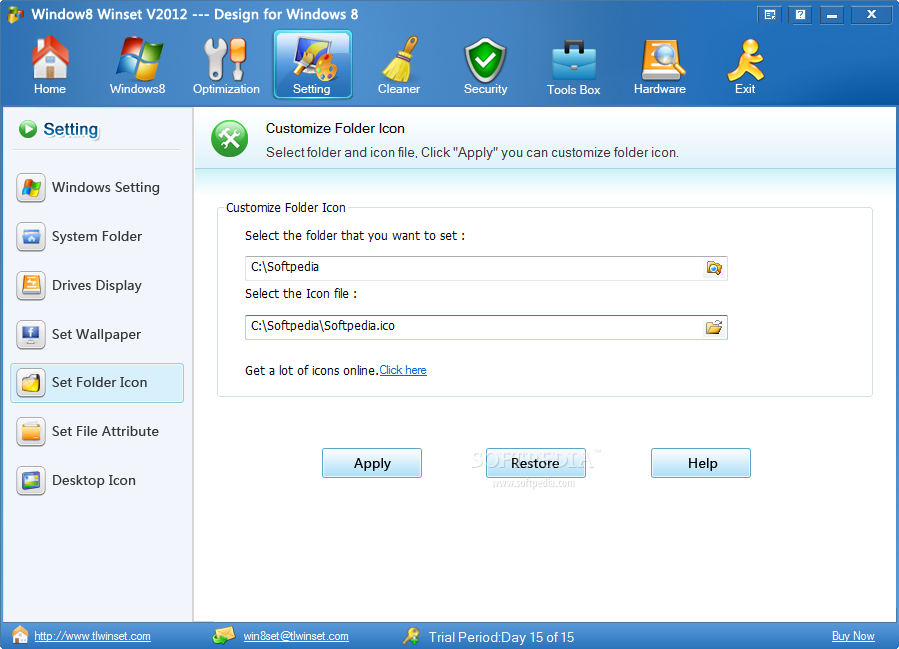
Task: Click the Windows Setting sidebar icon
Action: (x=31, y=187)
